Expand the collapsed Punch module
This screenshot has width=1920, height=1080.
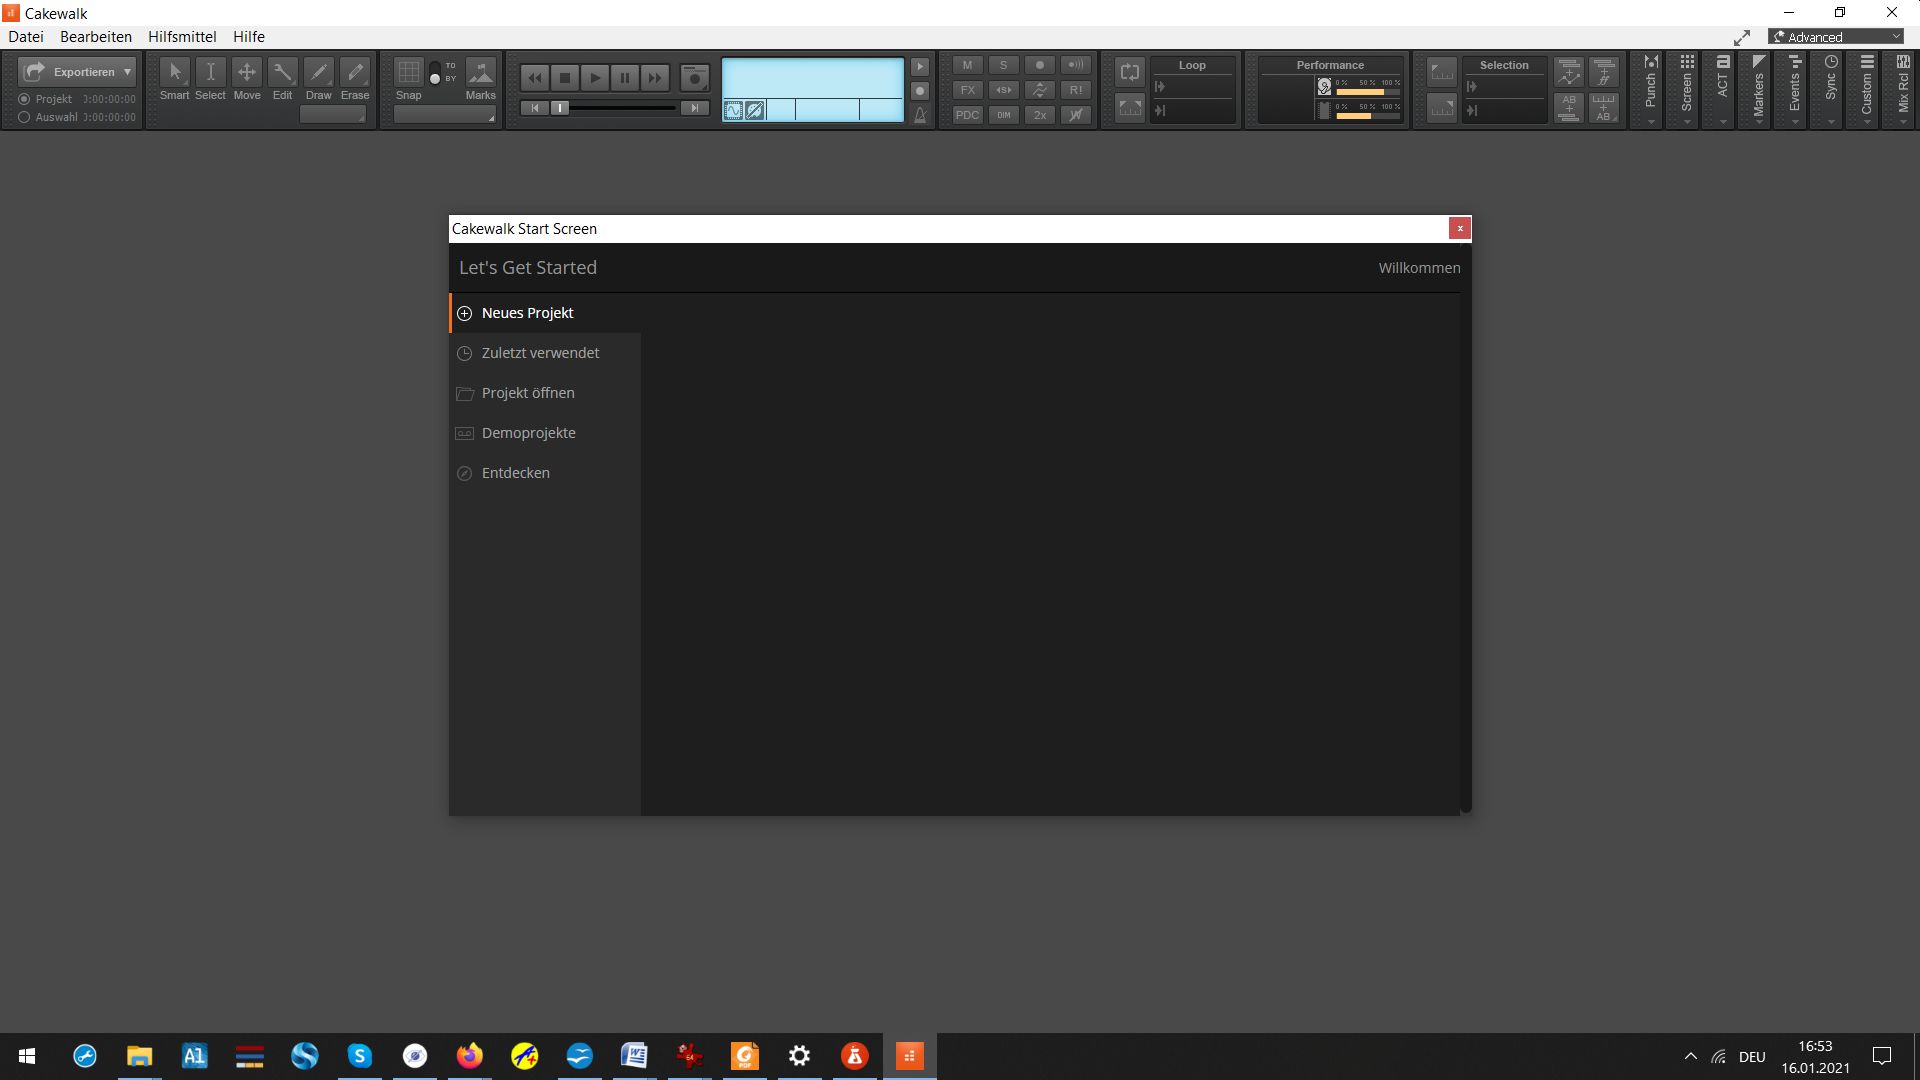pyautogui.click(x=1651, y=90)
